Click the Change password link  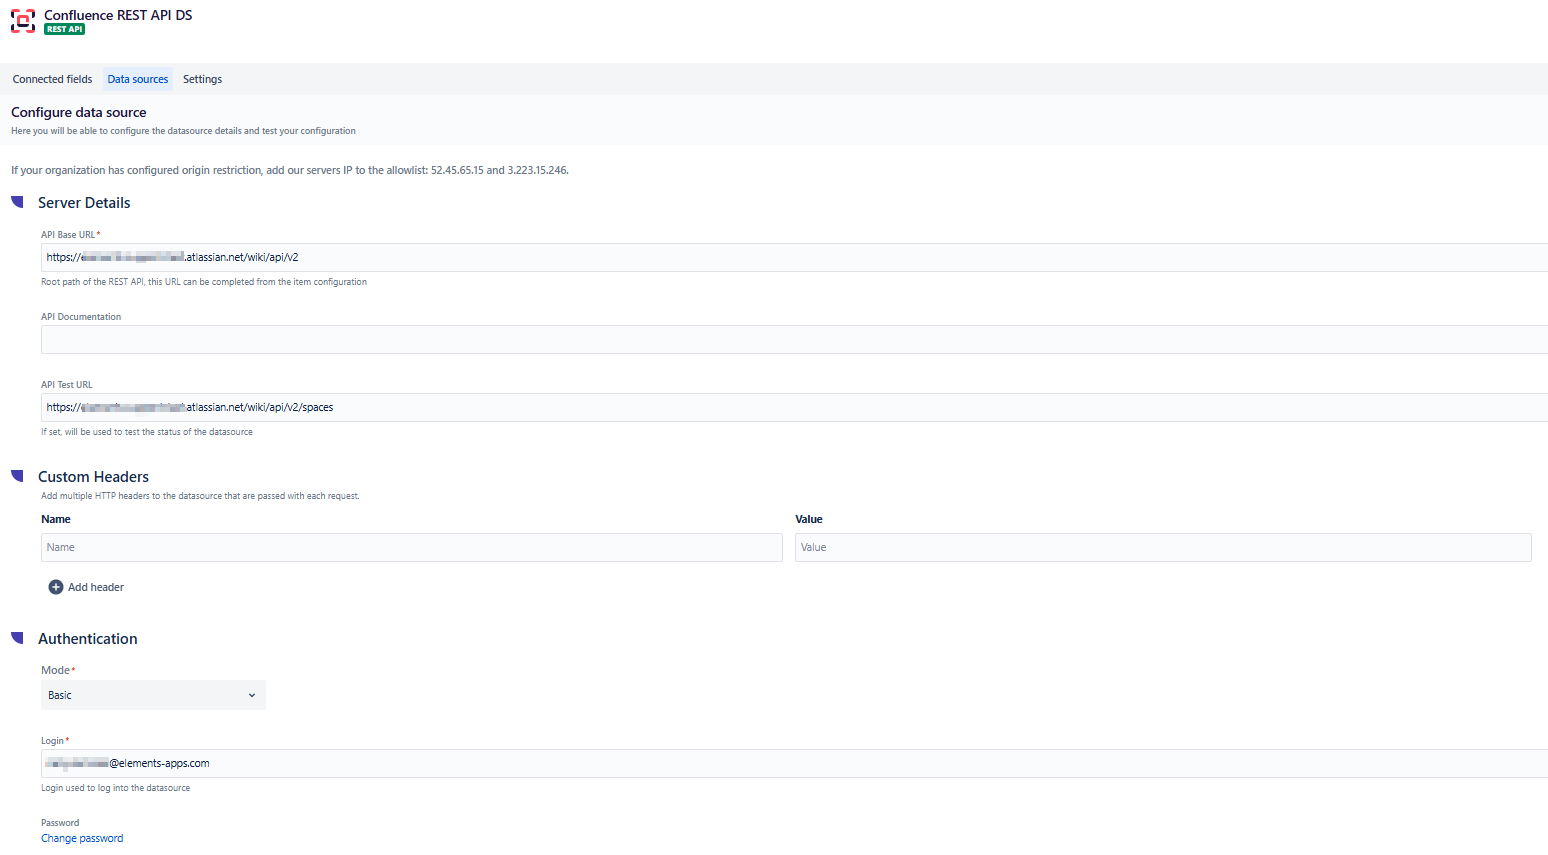(82, 838)
